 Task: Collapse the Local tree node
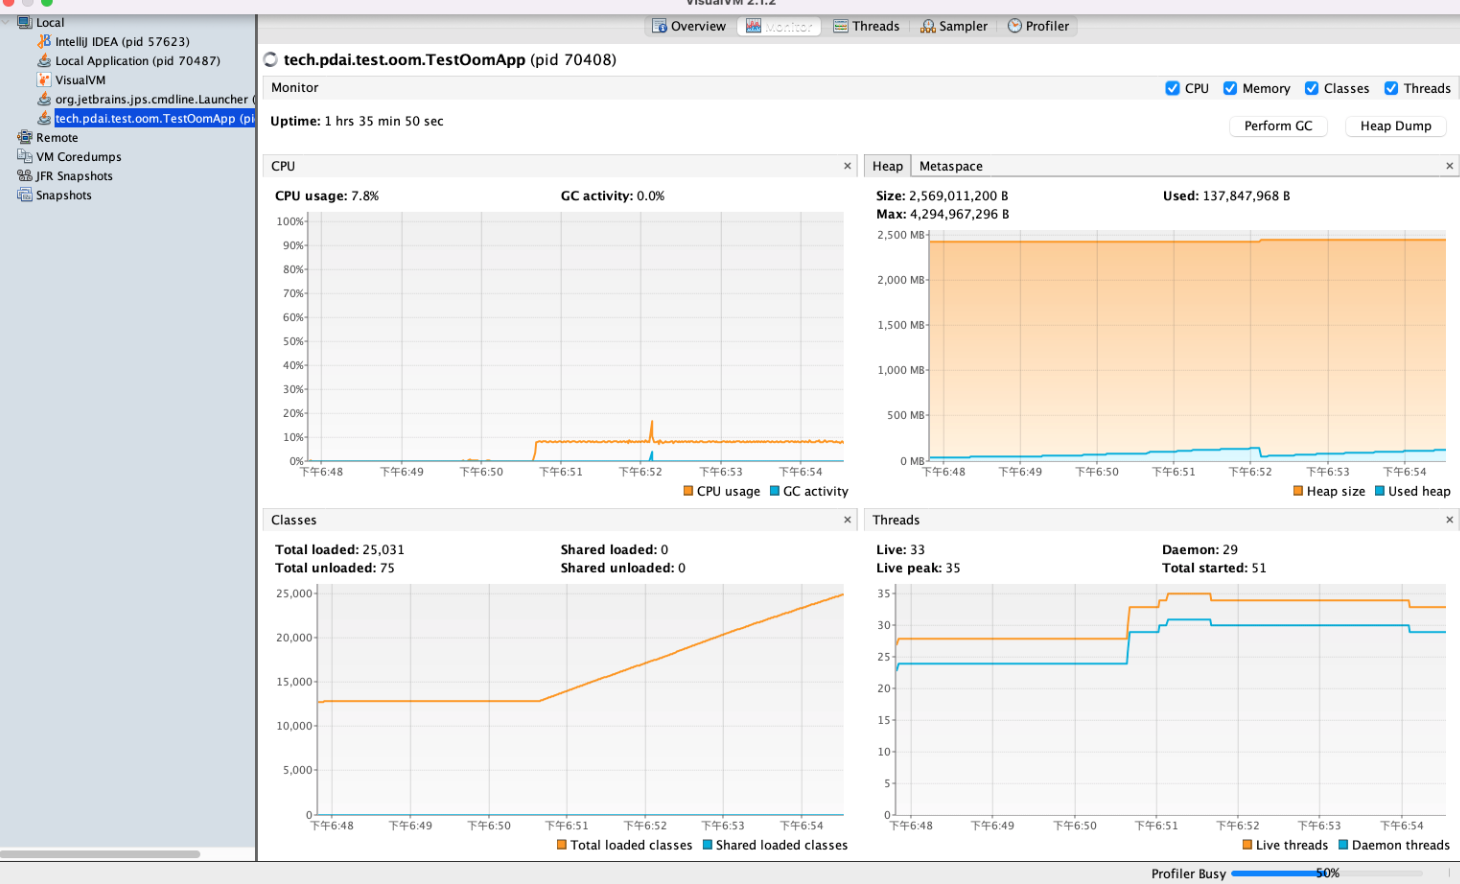click(7, 22)
